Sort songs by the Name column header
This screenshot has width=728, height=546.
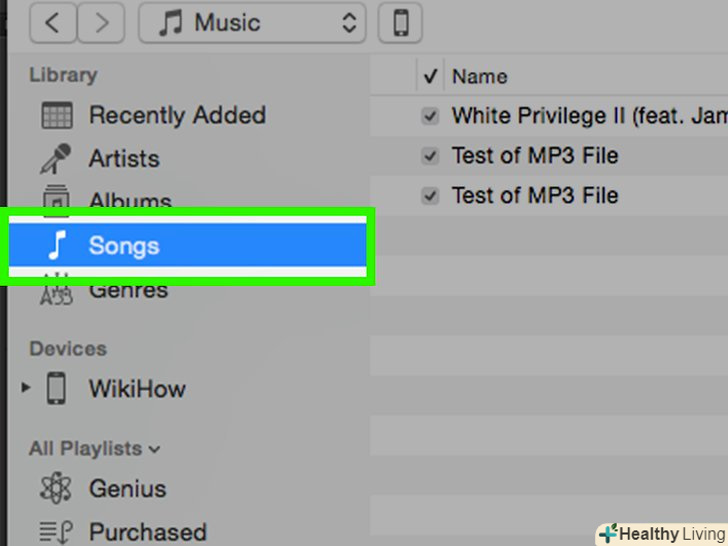pyautogui.click(x=480, y=76)
